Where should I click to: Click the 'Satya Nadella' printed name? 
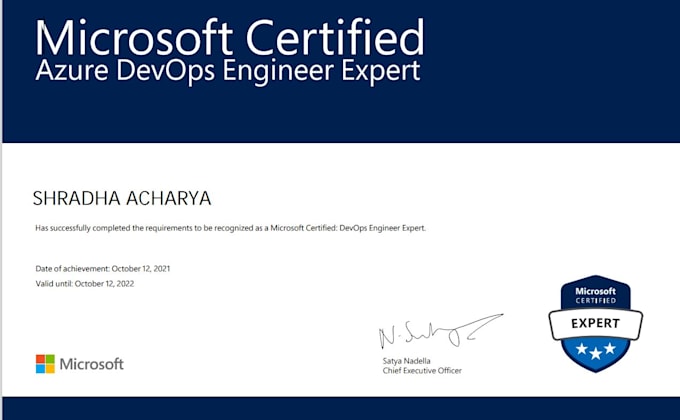pyautogui.click(x=406, y=361)
